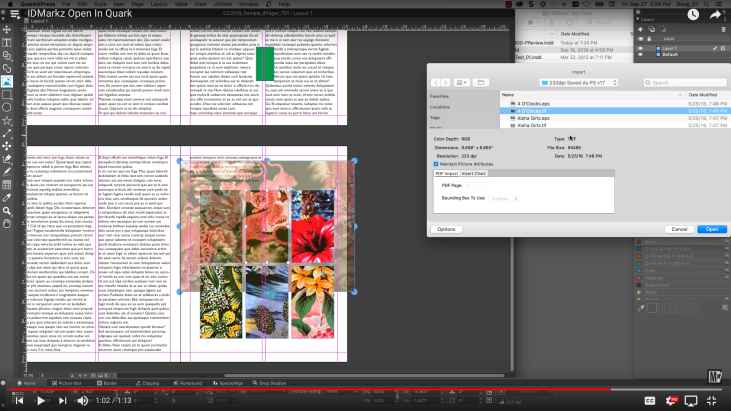Select the Text Content tool
Screen dimensions: 731x411
pos(7,43)
